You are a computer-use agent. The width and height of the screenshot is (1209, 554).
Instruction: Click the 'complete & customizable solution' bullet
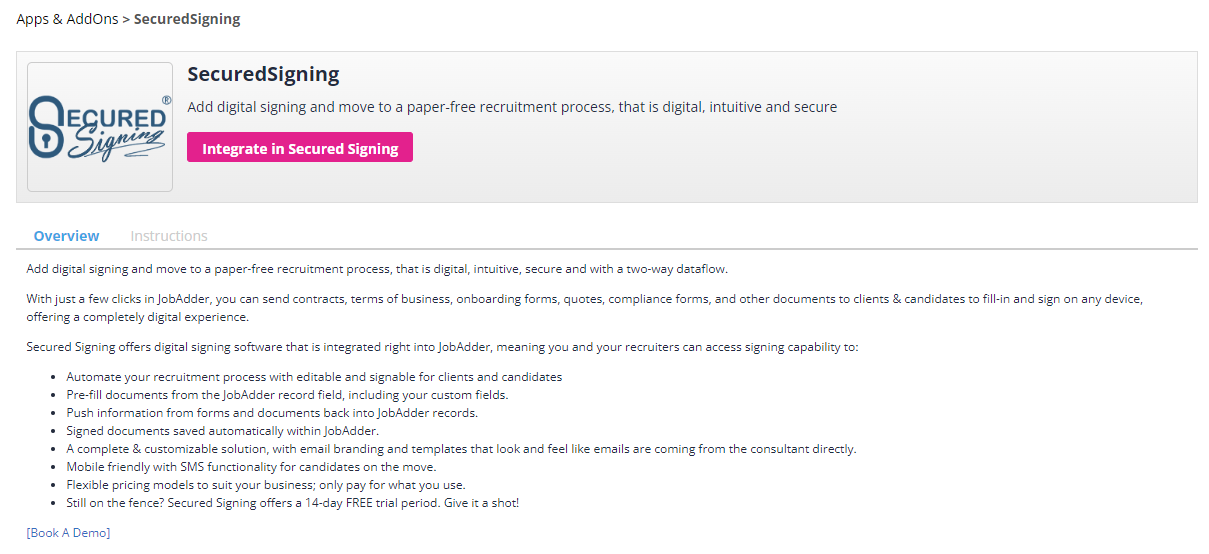point(461,449)
